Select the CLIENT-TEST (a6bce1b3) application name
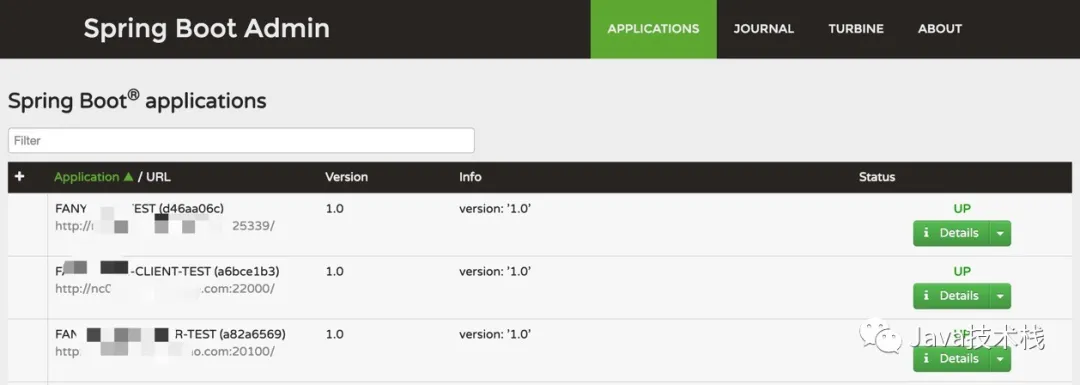This screenshot has height=385, width=1080. [167, 271]
